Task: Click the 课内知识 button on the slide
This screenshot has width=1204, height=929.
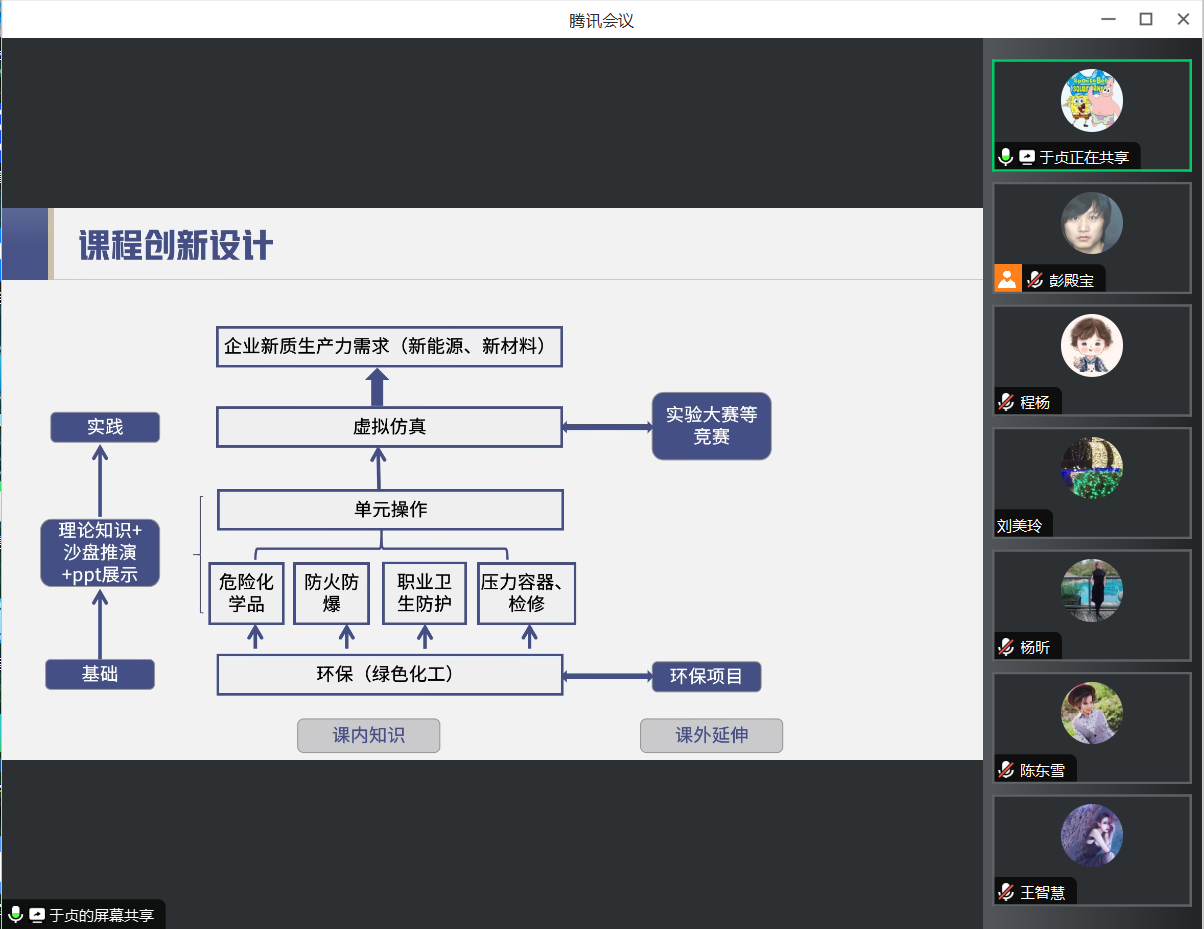Action: click(x=368, y=735)
